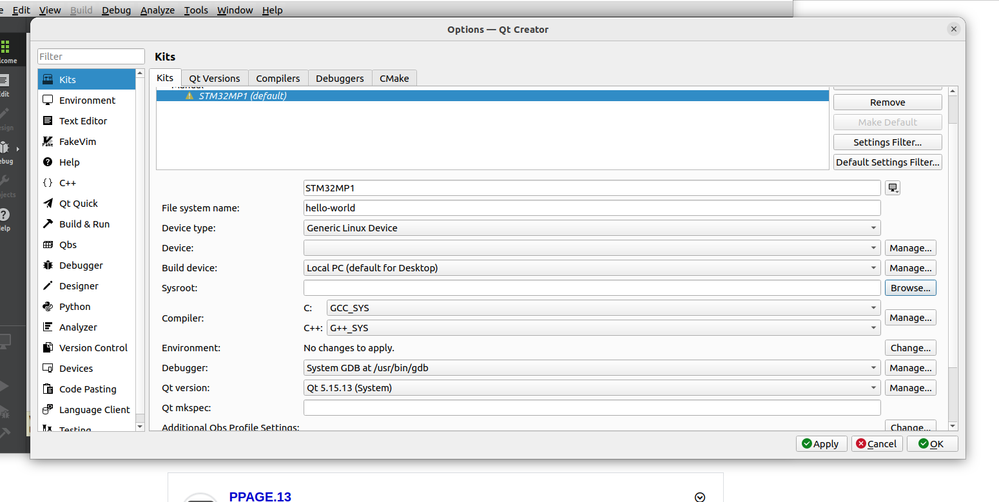Open Devices options category
This screenshot has width=999, height=502.
[87, 368]
